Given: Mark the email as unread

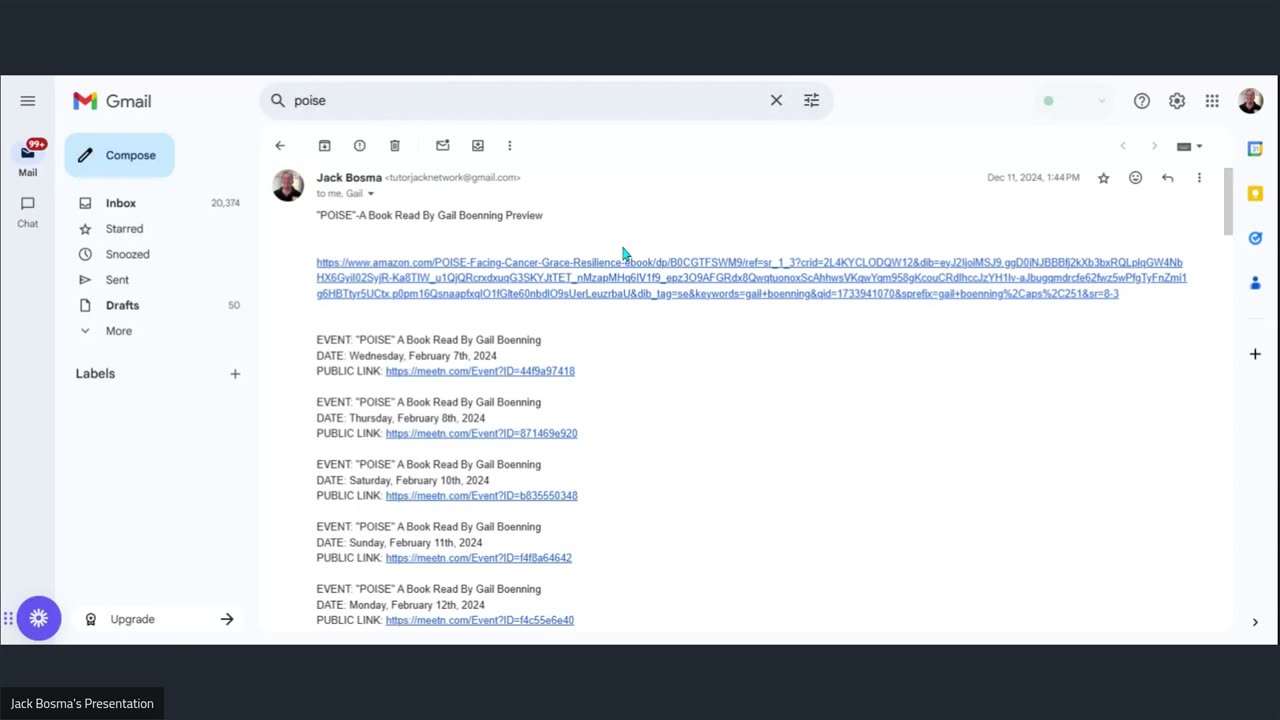Looking at the screenshot, I should (443, 146).
